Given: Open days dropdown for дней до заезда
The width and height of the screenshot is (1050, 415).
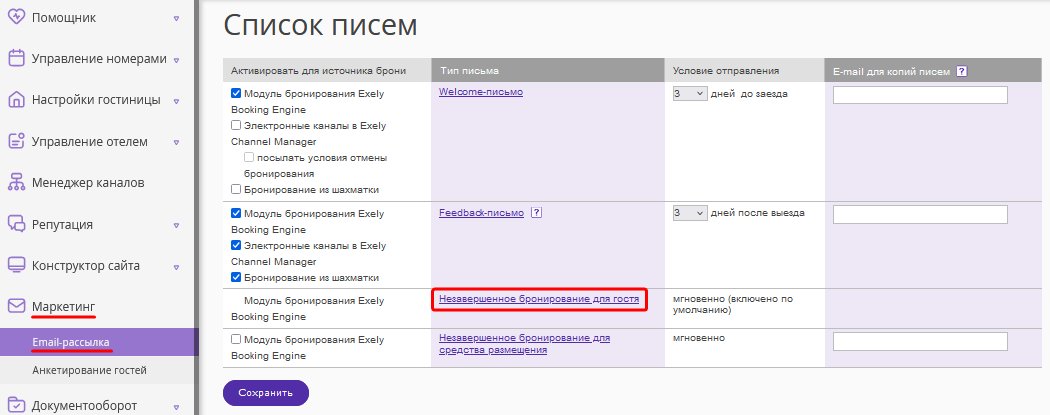Looking at the screenshot, I should pos(690,94).
